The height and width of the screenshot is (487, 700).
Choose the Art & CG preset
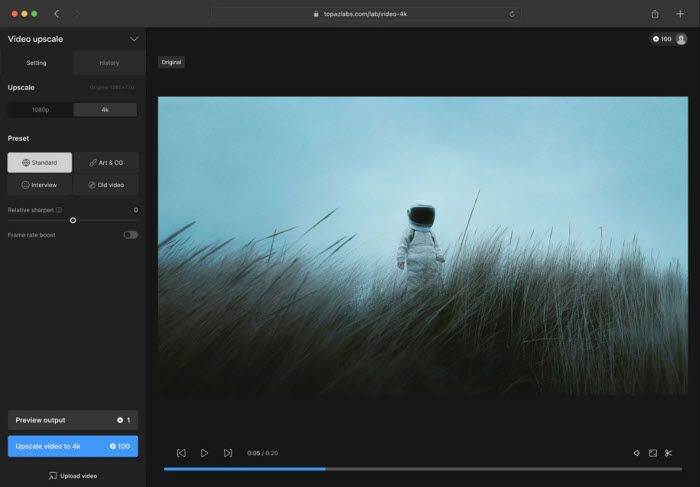[x=106, y=162]
